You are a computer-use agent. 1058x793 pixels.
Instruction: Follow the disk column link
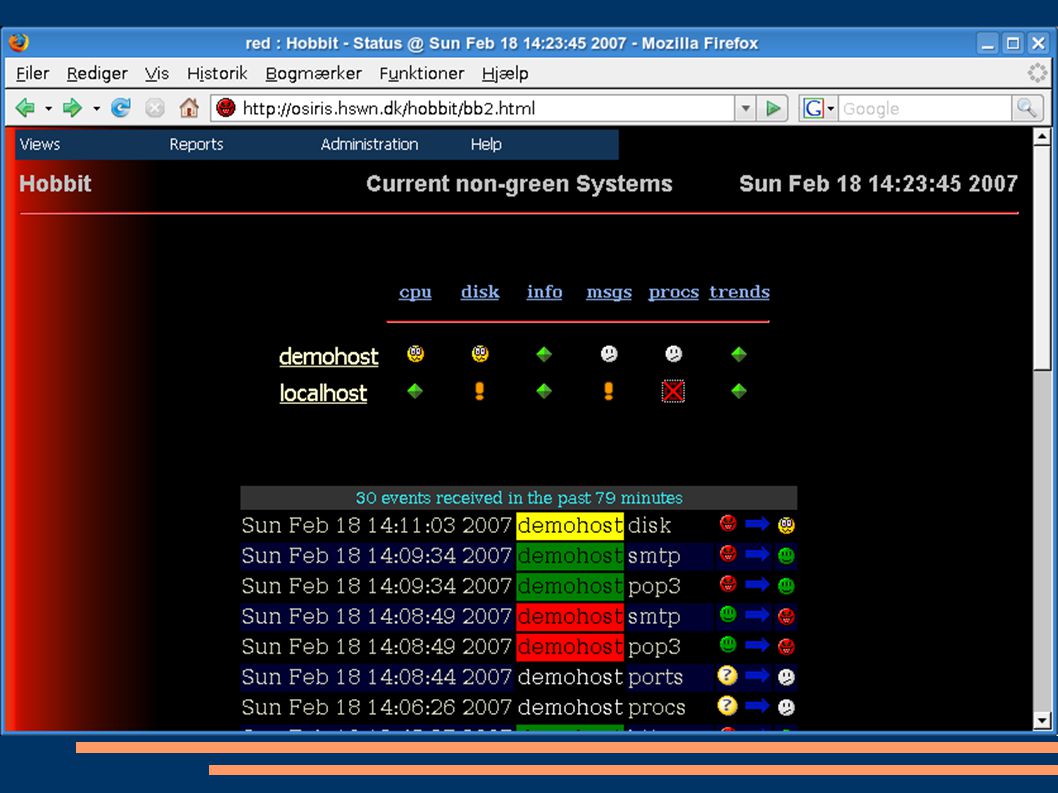click(x=480, y=292)
